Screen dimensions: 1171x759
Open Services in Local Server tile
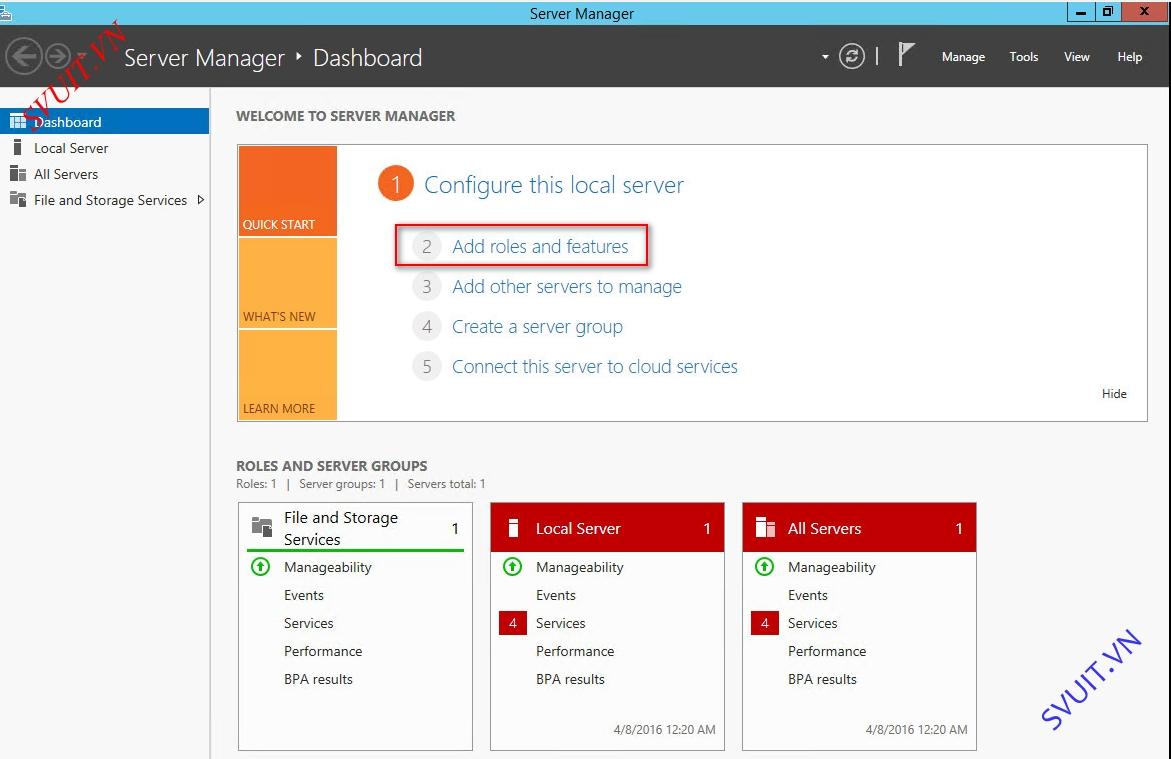[561, 623]
